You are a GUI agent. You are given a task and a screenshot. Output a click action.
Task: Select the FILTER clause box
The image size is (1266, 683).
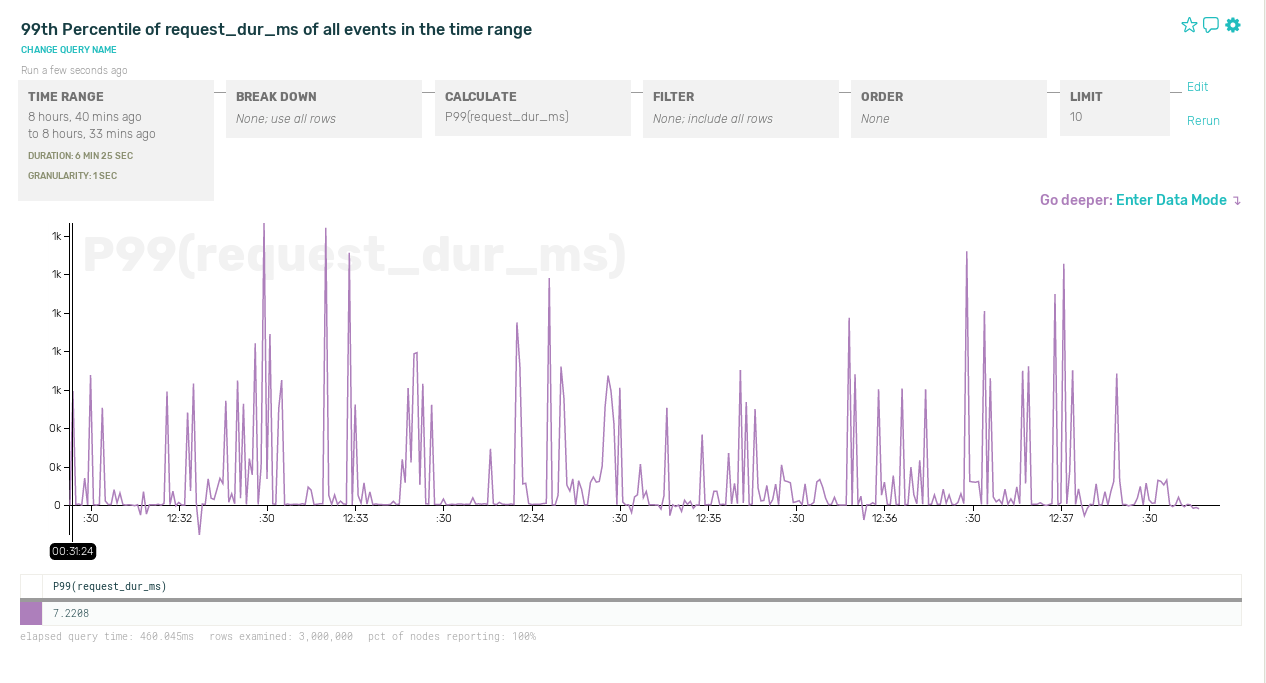click(740, 109)
